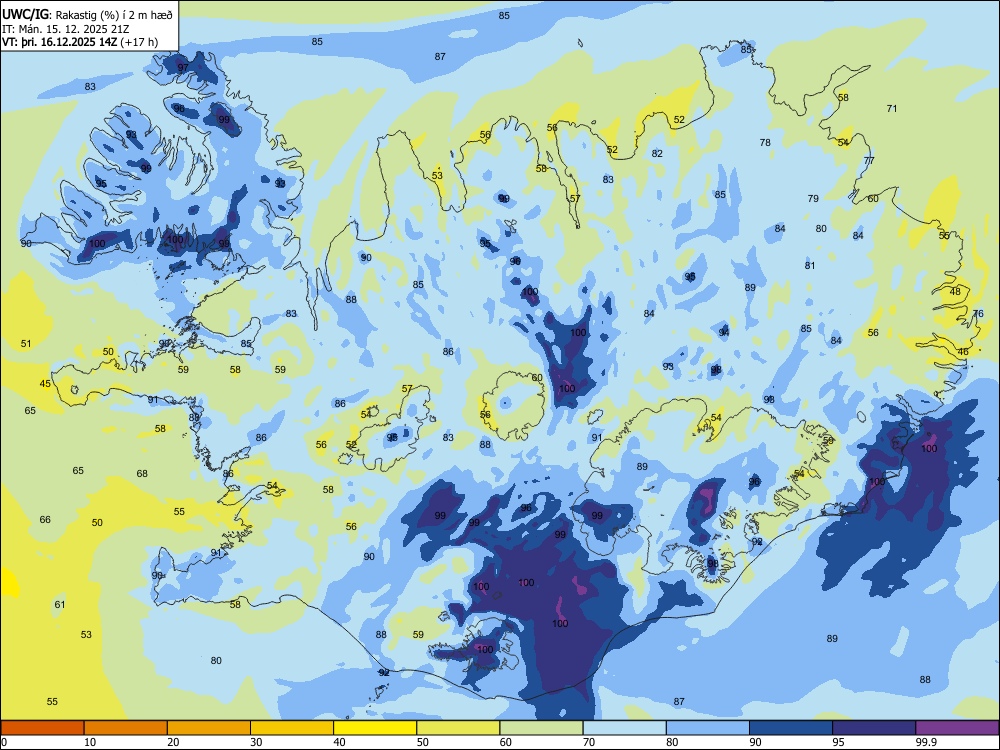Viewport: 1000px width, 750px height.
Task: Click the humidity value '76' near east edge
Action: pos(978,314)
